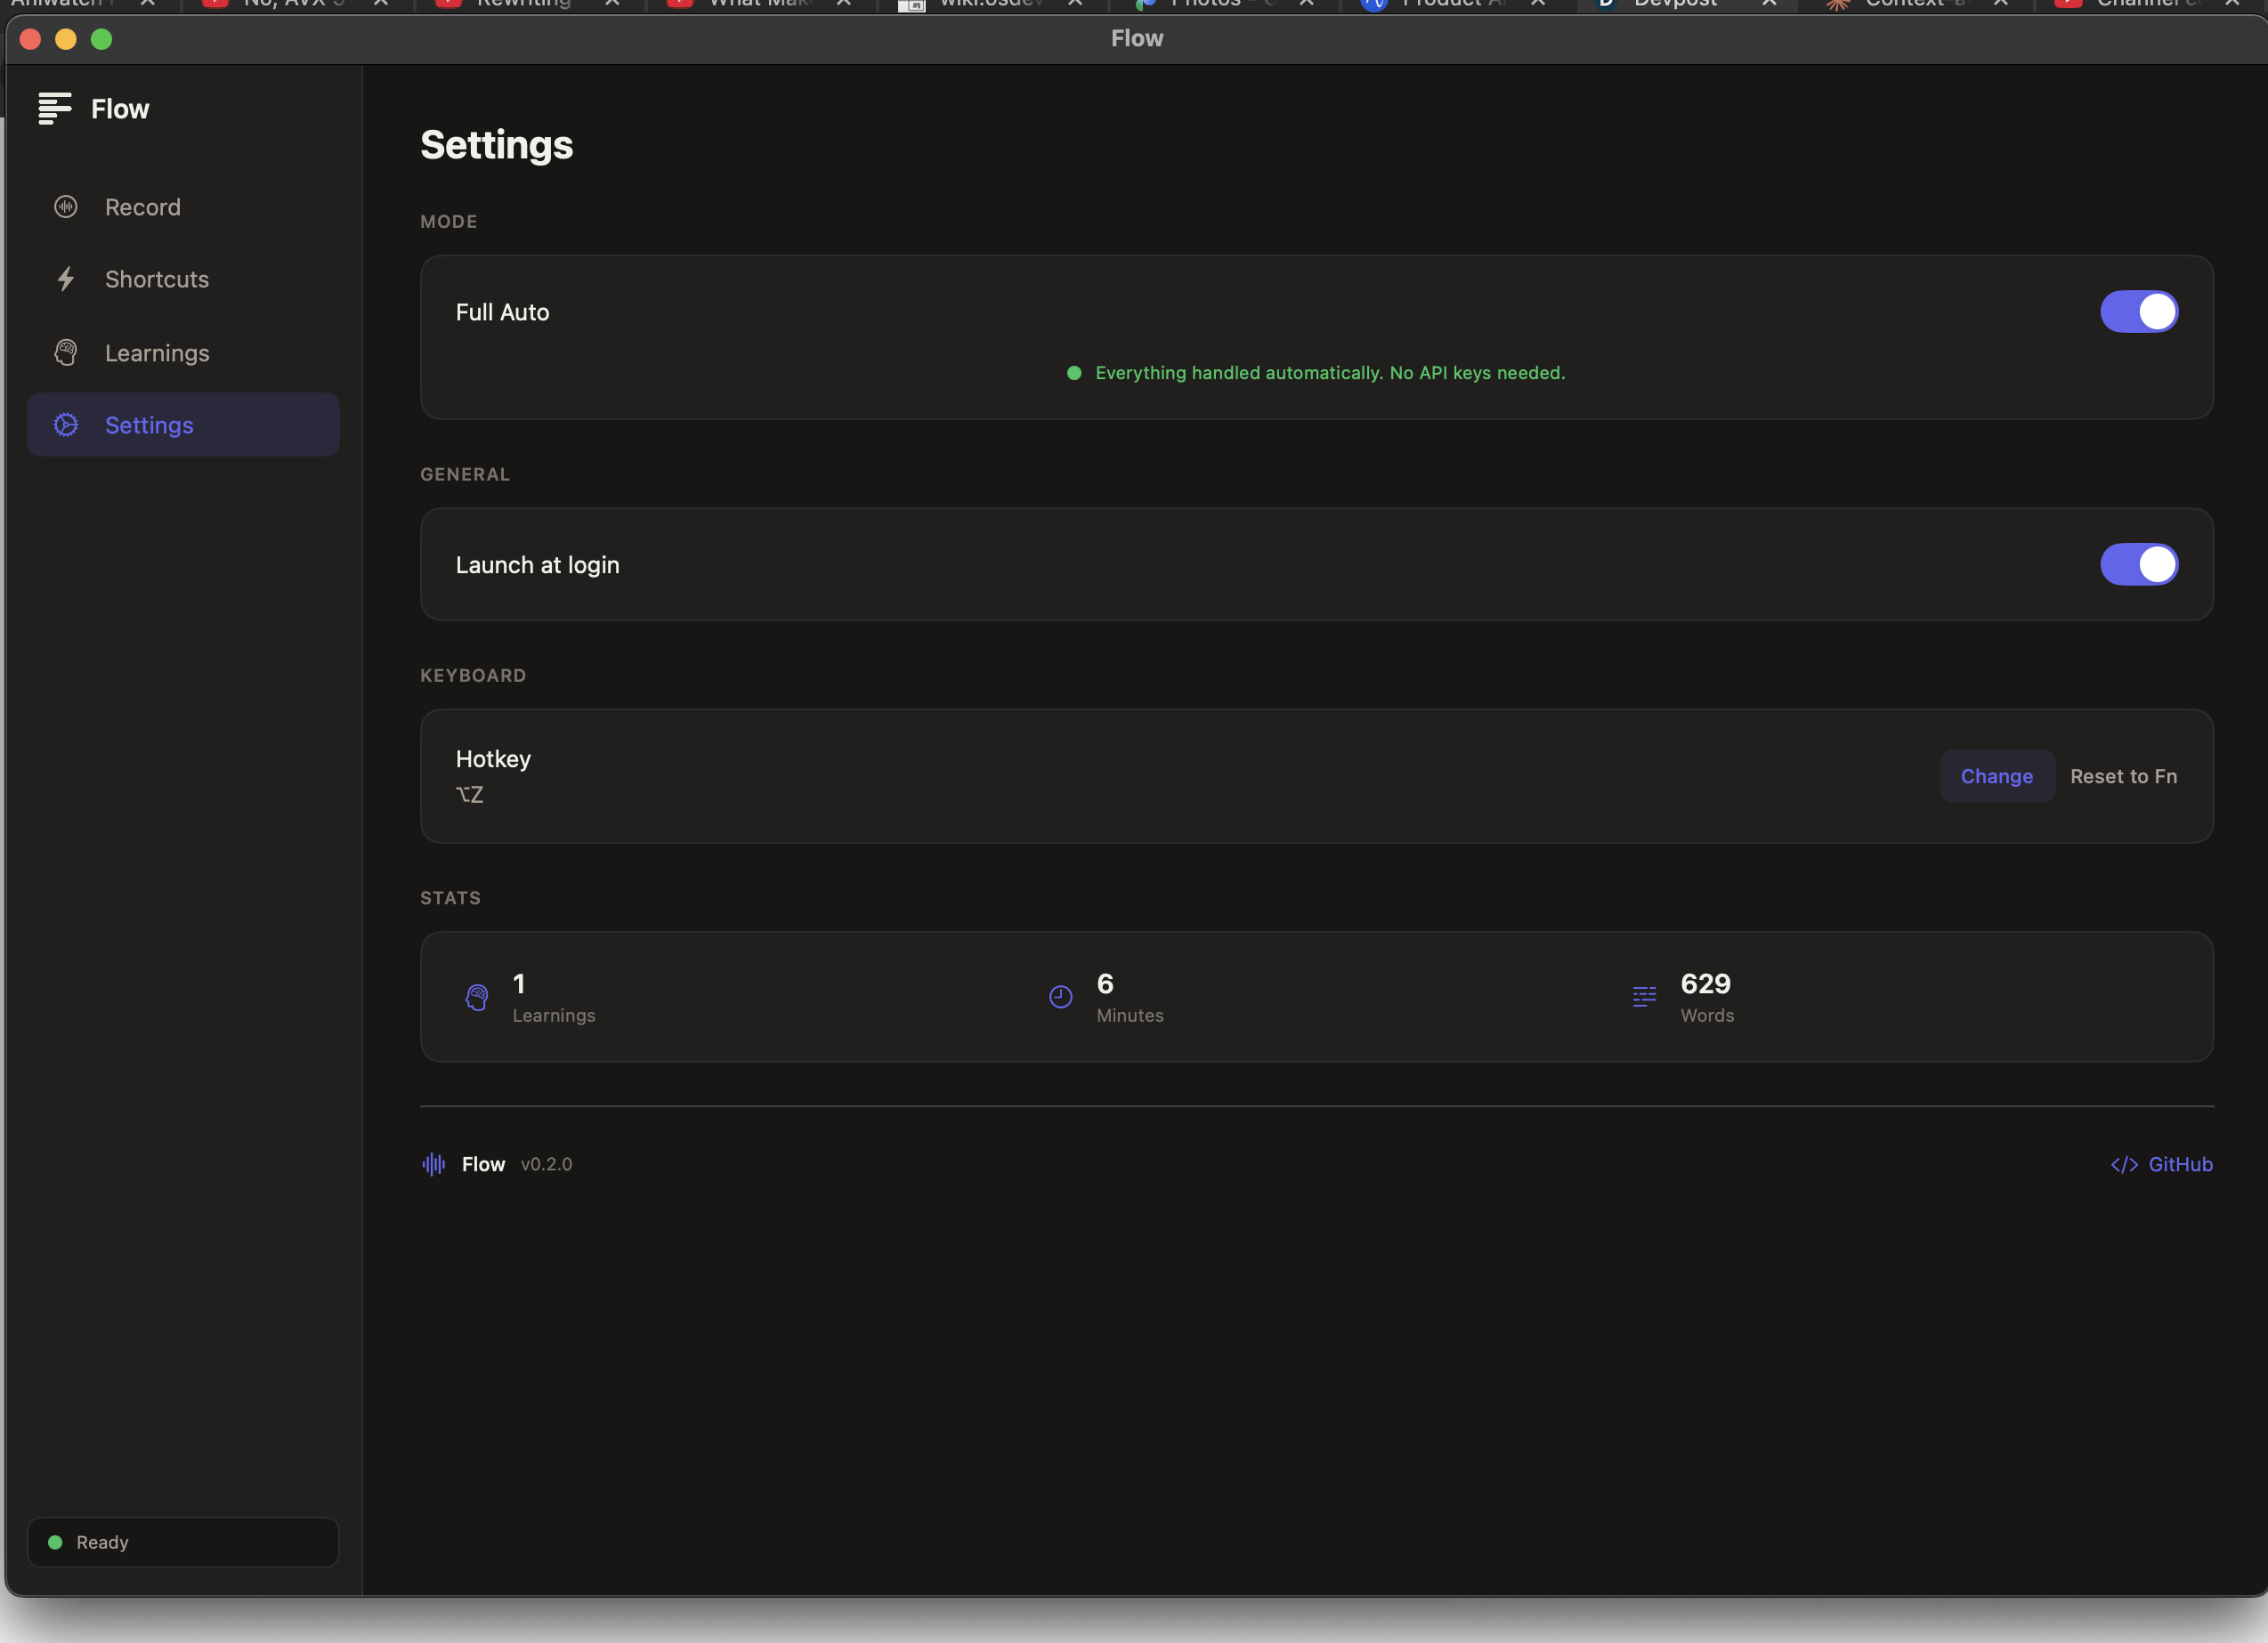
Task: Click the Learnings brain icon in sidebar
Action: [x=66, y=353]
